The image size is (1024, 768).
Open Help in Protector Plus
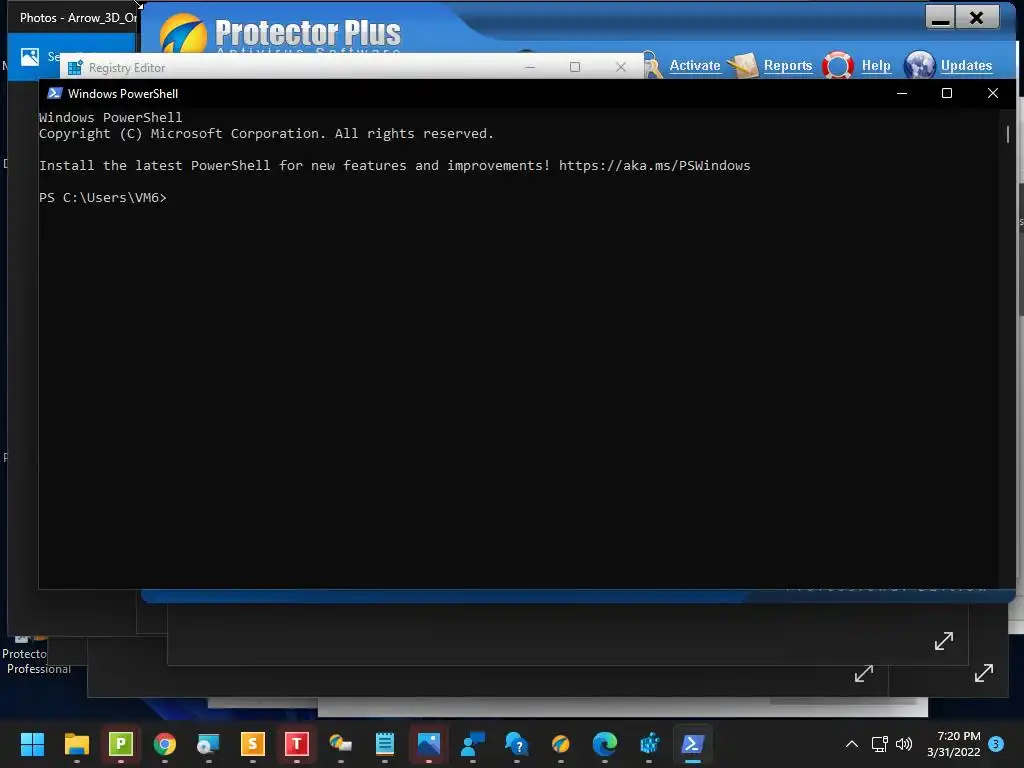(x=876, y=66)
